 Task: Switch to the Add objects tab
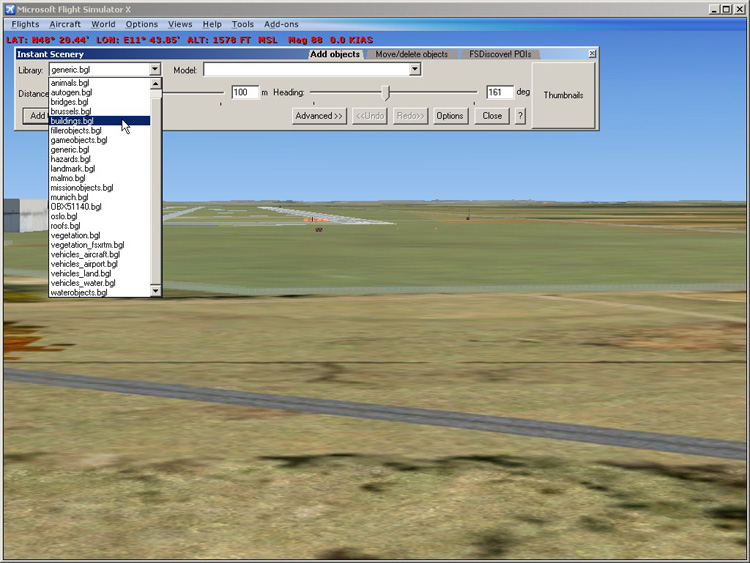click(x=335, y=55)
